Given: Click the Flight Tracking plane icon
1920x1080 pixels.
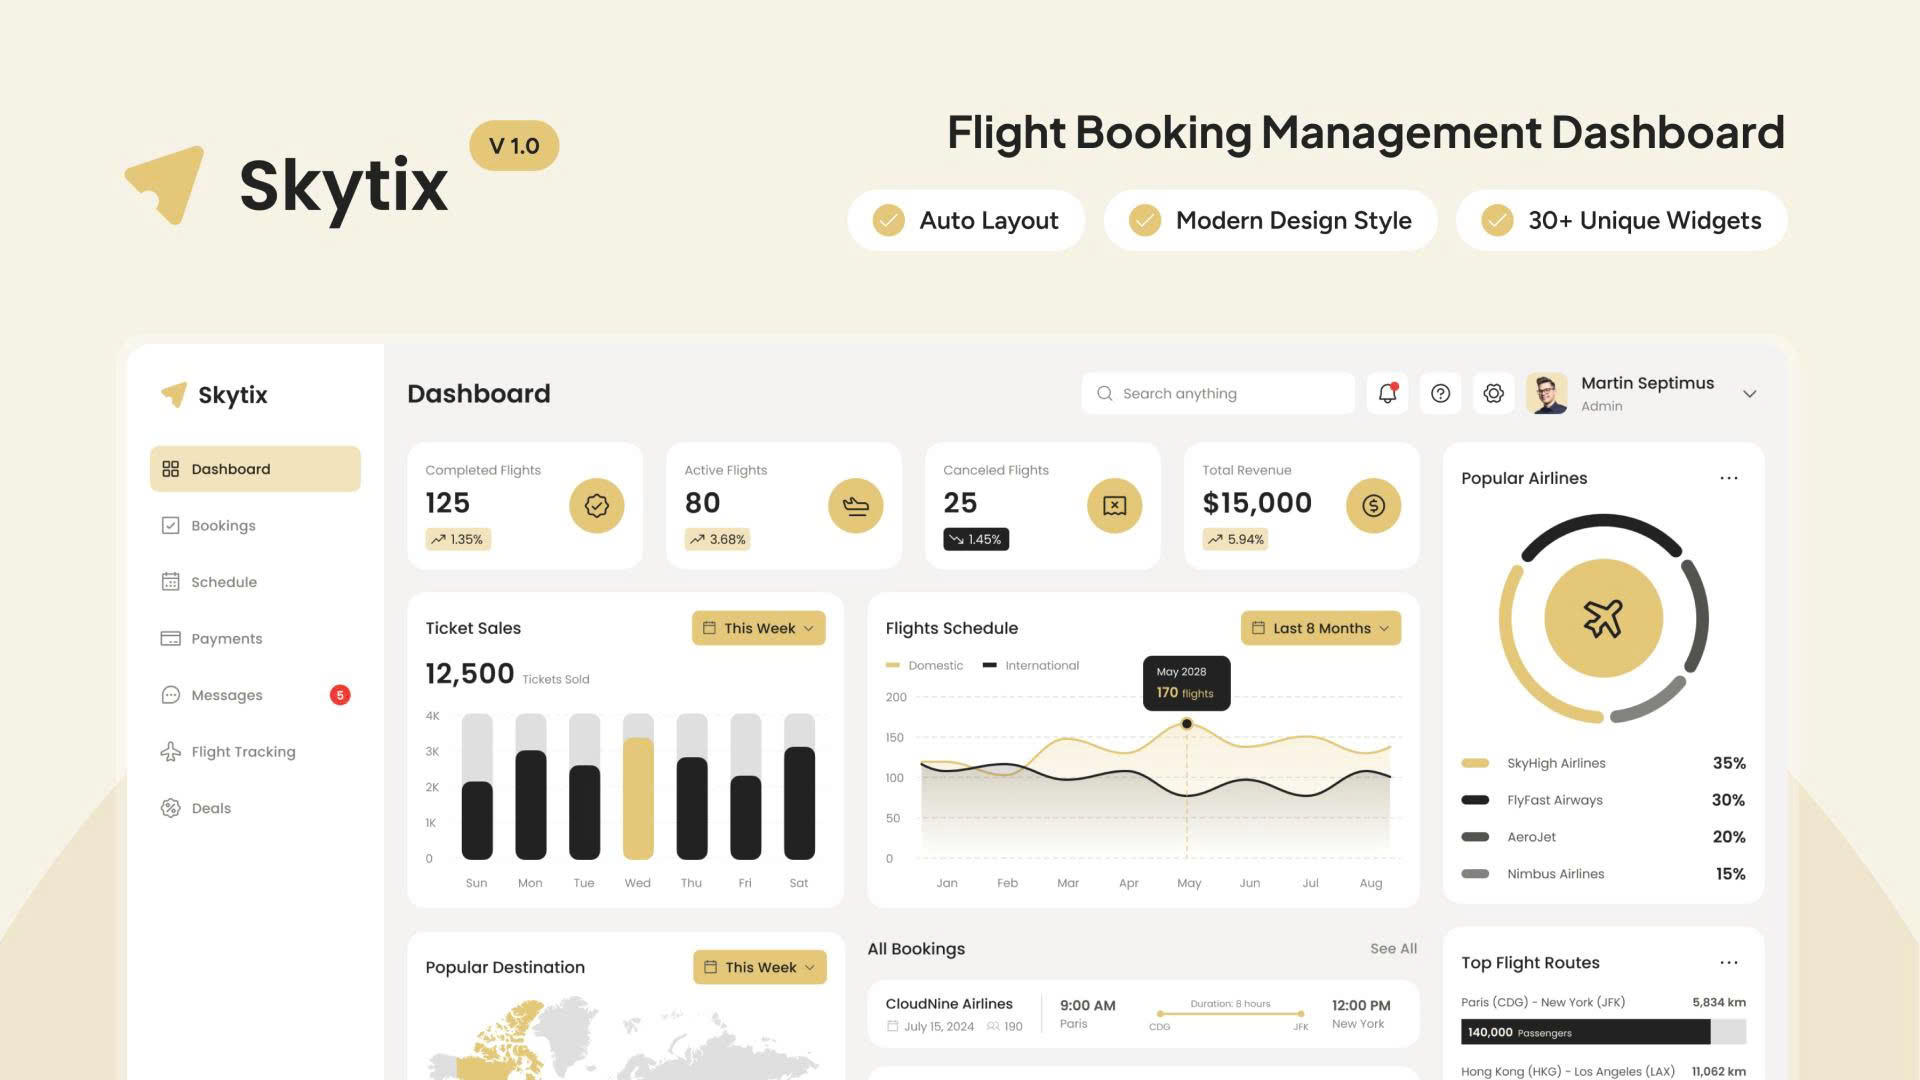Looking at the screenshot, I should 170,751.
